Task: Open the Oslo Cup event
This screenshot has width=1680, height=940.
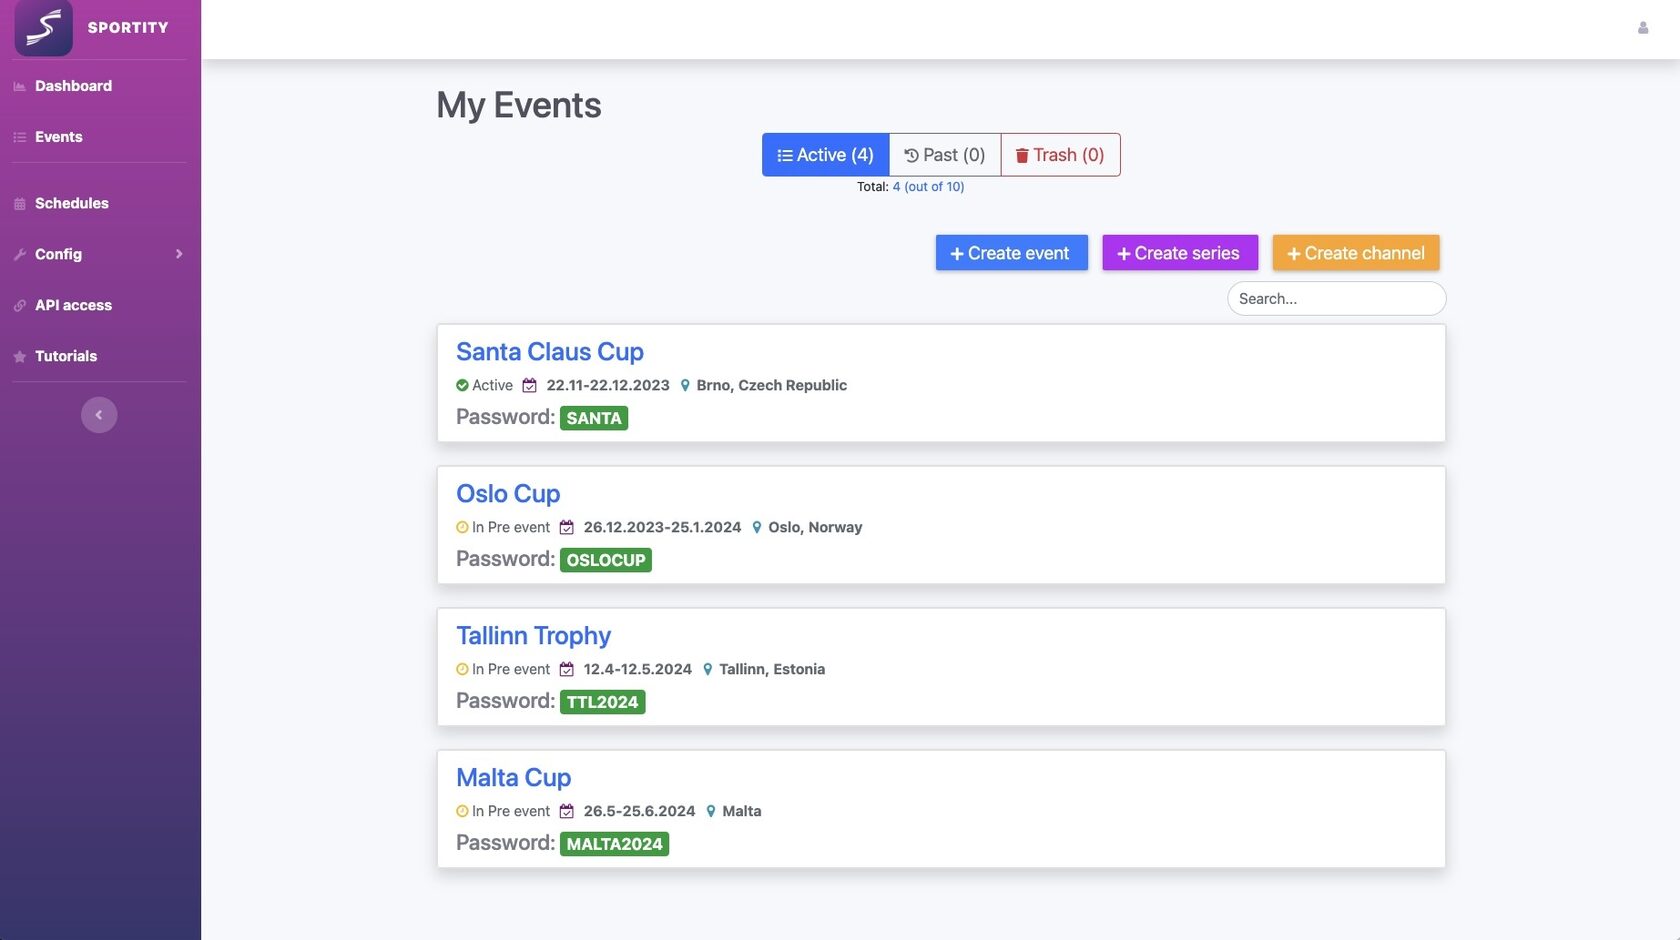Action: (507, 493)
